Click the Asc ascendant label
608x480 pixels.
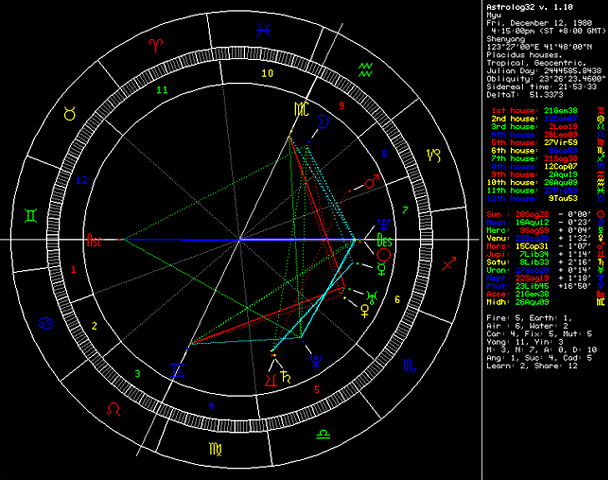[94, 240]
